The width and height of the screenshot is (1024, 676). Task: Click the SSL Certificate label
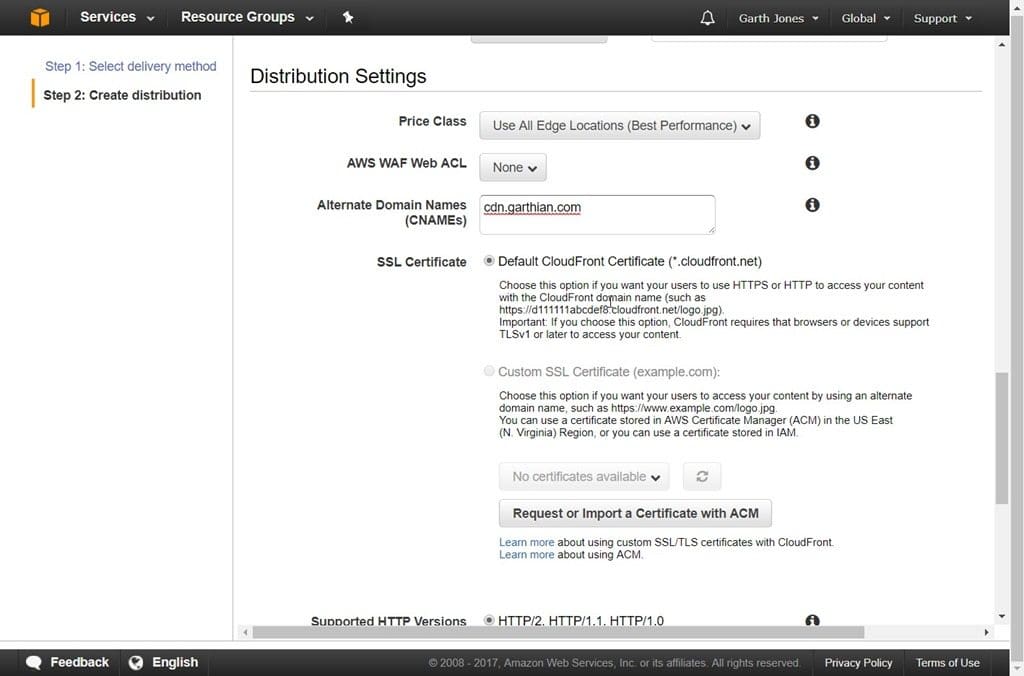click(421, 262)
